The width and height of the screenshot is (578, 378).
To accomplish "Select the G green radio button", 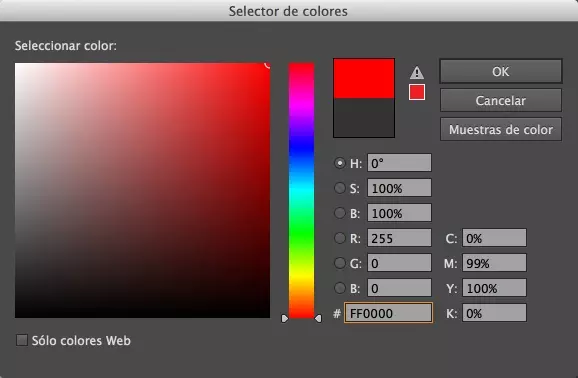I will click(340, 263).
